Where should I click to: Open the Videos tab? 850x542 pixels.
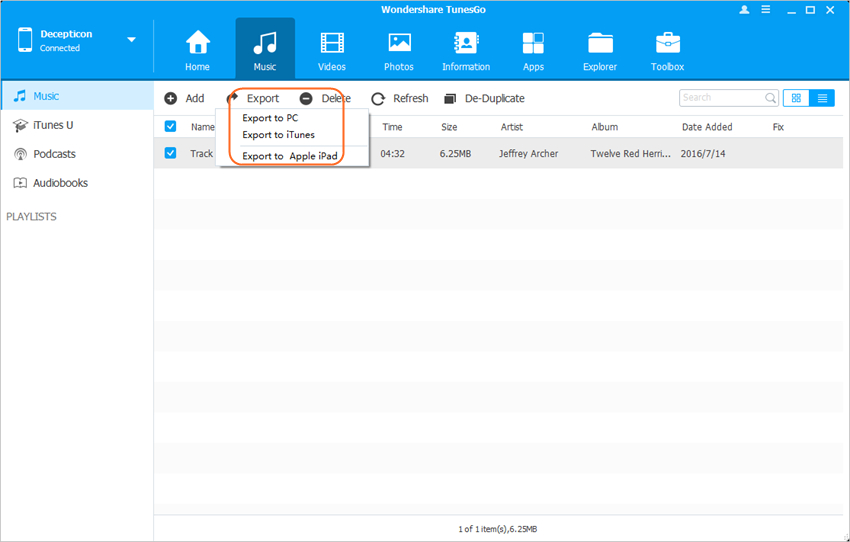pos(332,51)
